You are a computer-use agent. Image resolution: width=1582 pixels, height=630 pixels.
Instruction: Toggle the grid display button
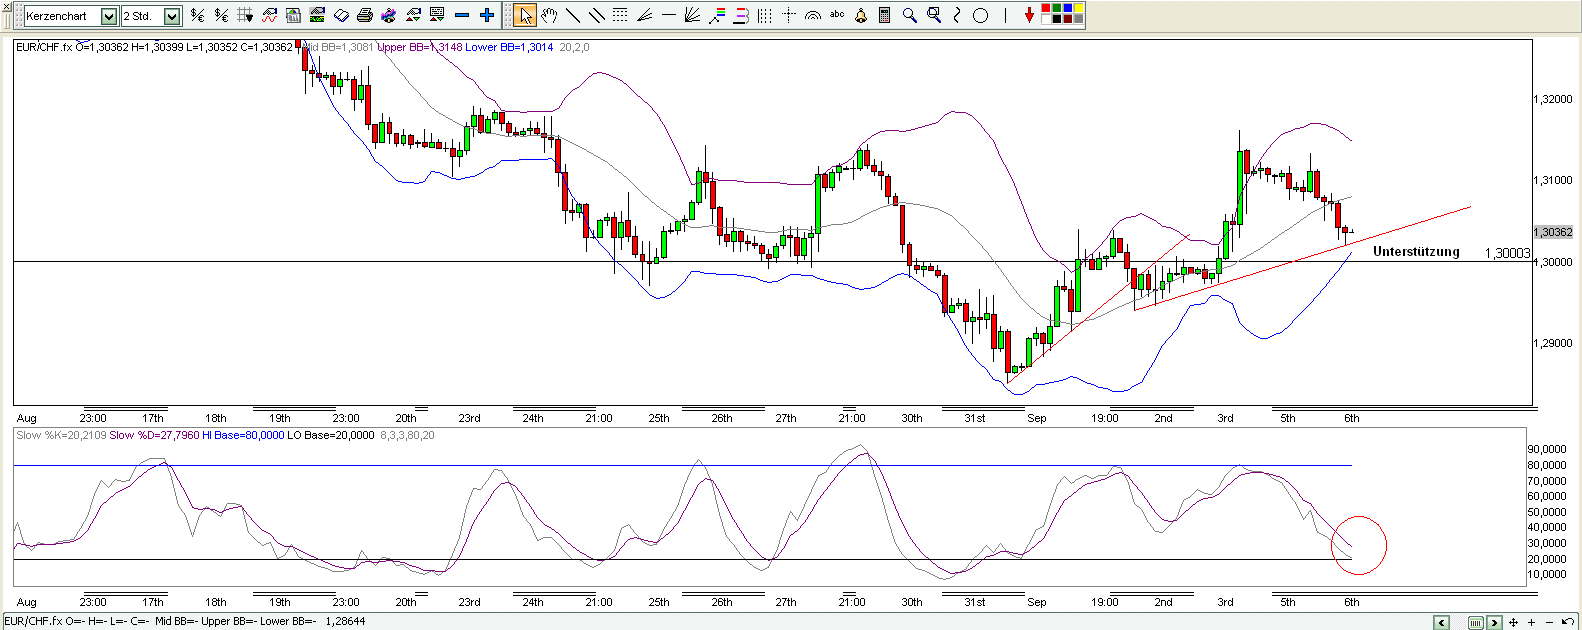tap(245, 15)
